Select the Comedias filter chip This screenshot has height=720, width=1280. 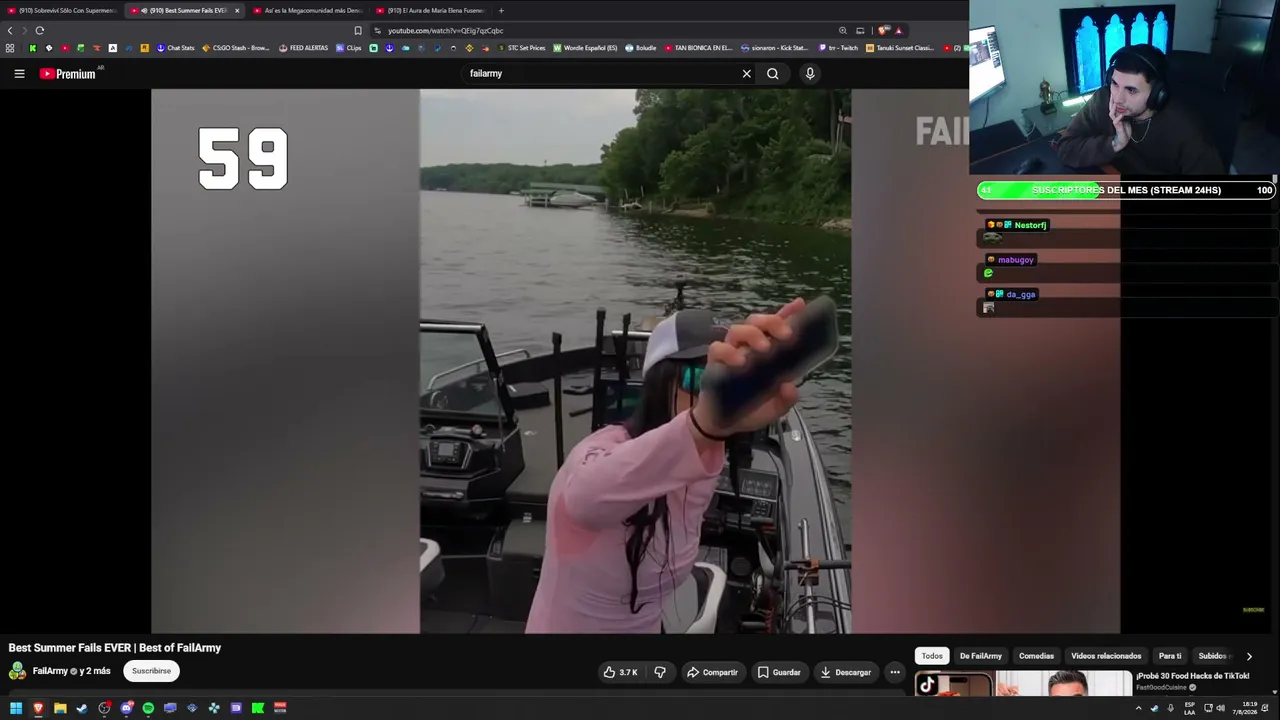click(1036, 656)
